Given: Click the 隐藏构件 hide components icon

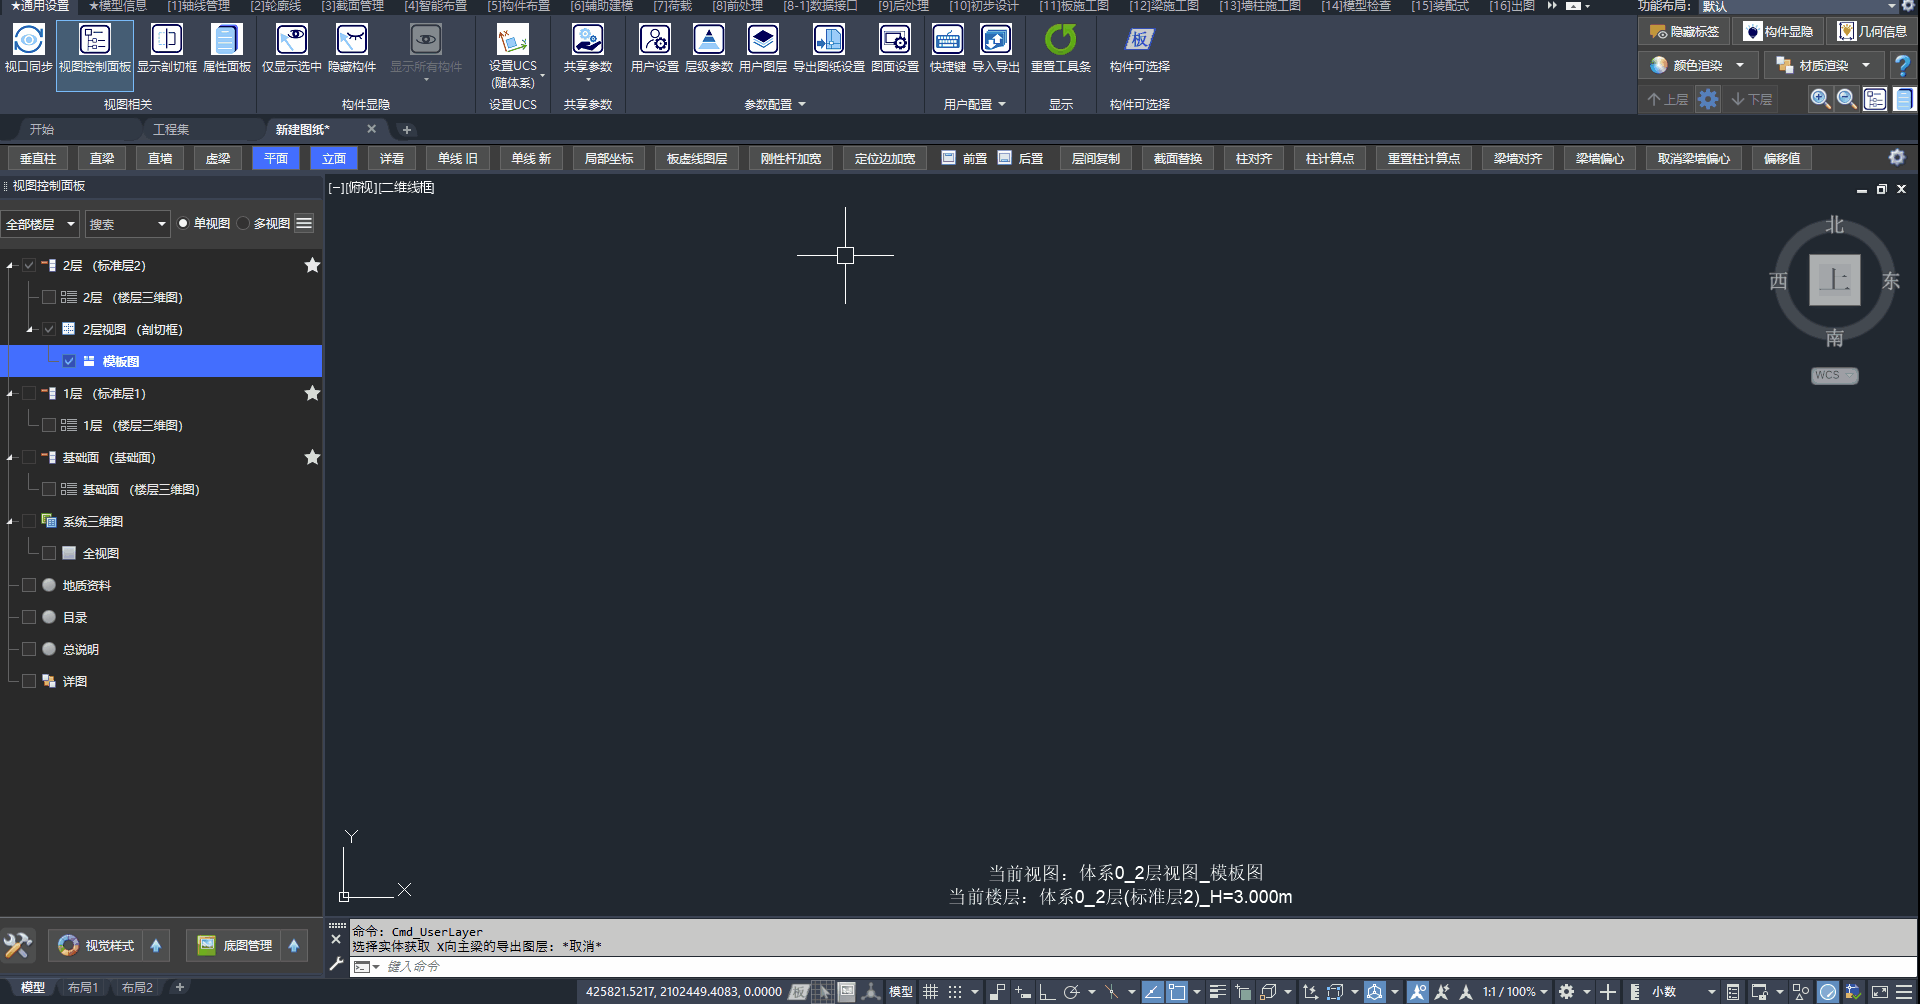Looking at the screenshot, I should click(x=352, y=48).
